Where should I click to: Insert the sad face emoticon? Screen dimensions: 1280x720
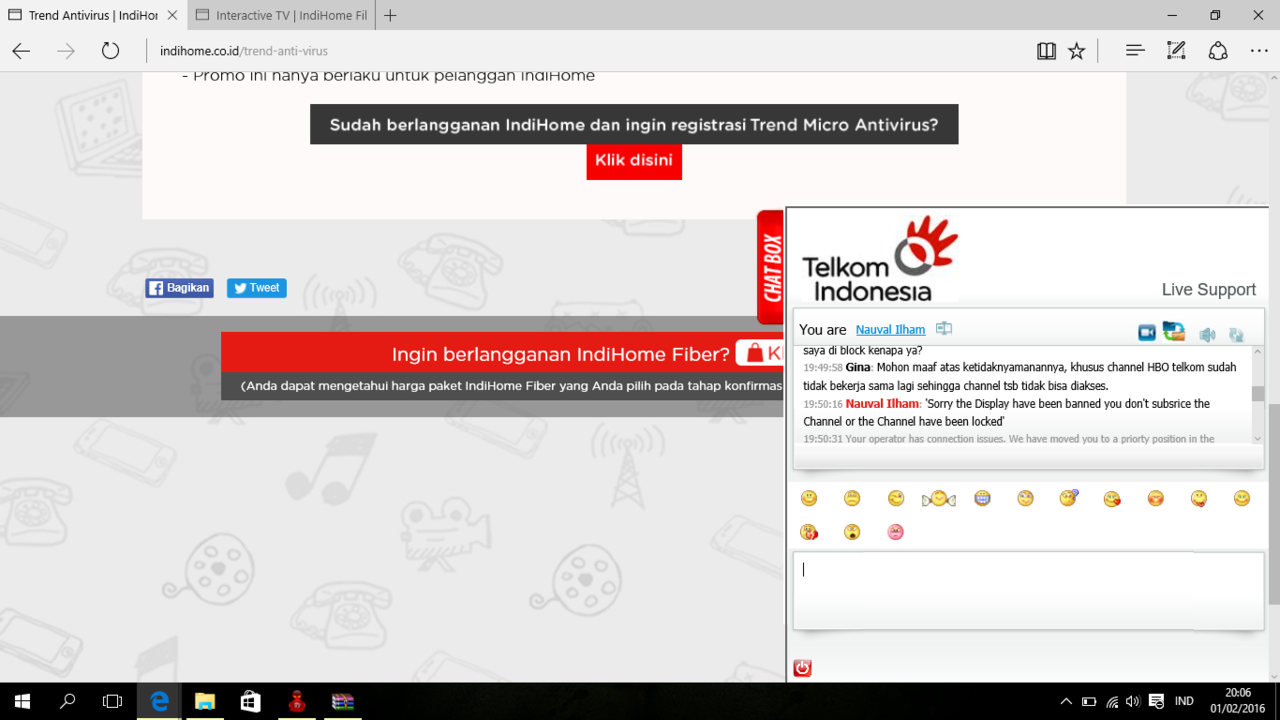coord(852,498)
